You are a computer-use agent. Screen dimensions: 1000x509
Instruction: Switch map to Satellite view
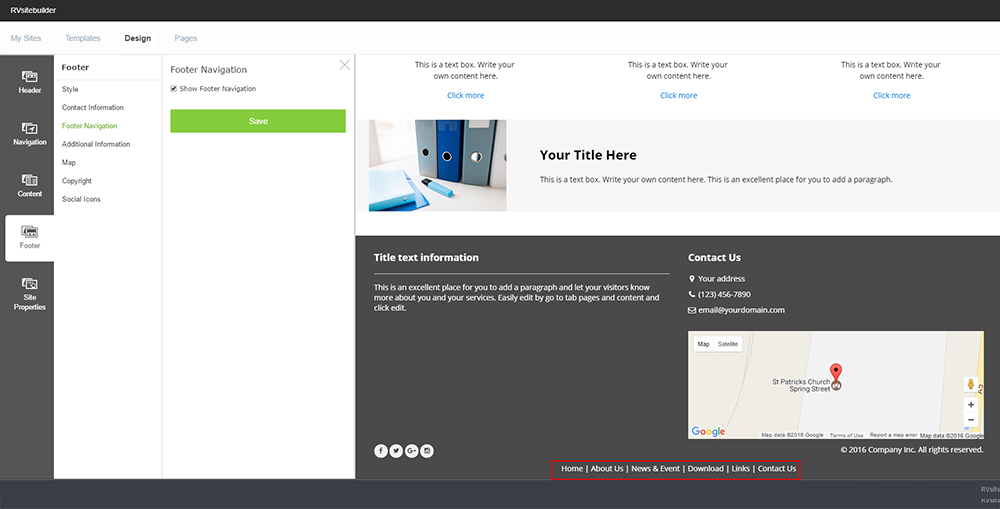click(728, 344)
